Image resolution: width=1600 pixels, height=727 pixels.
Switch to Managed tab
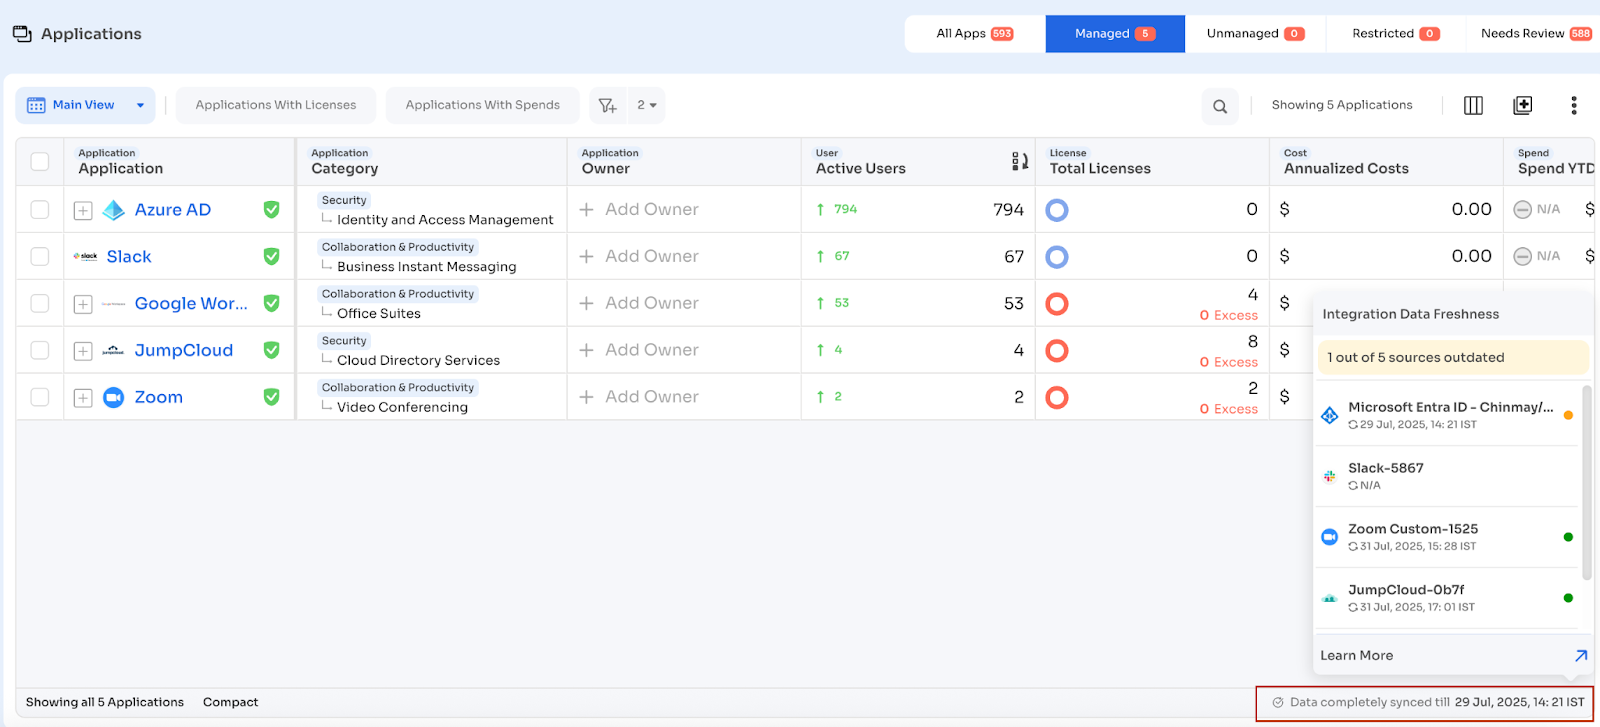pos(1115,33)
